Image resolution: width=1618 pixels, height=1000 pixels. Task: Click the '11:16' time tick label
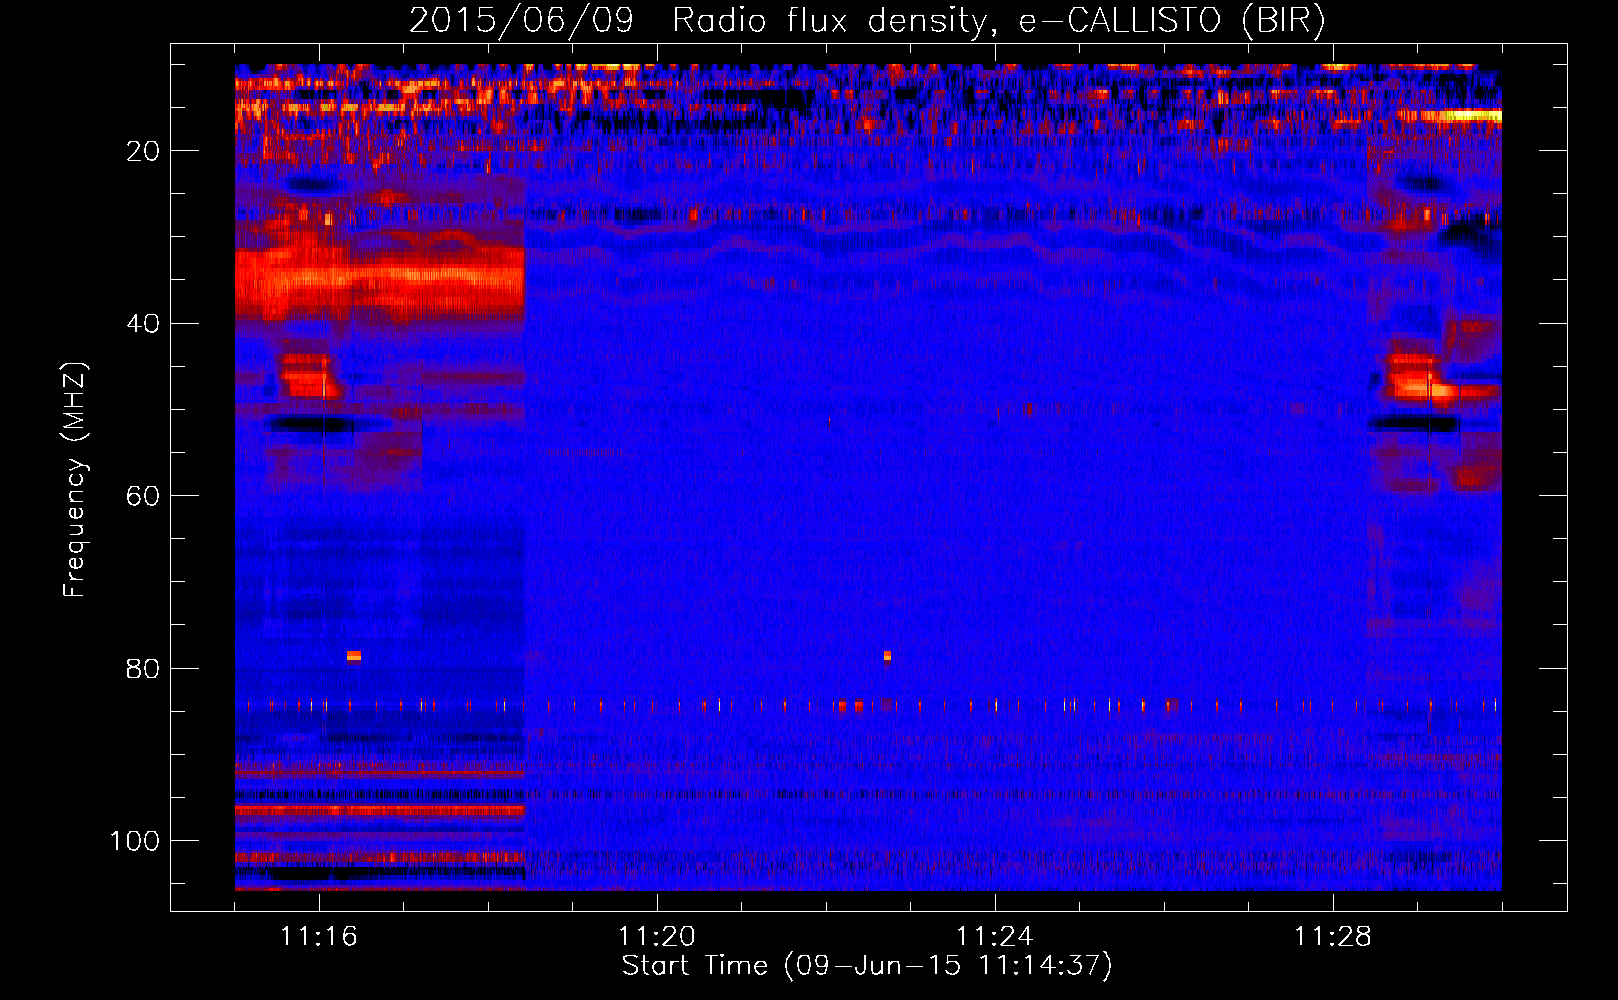319,937
